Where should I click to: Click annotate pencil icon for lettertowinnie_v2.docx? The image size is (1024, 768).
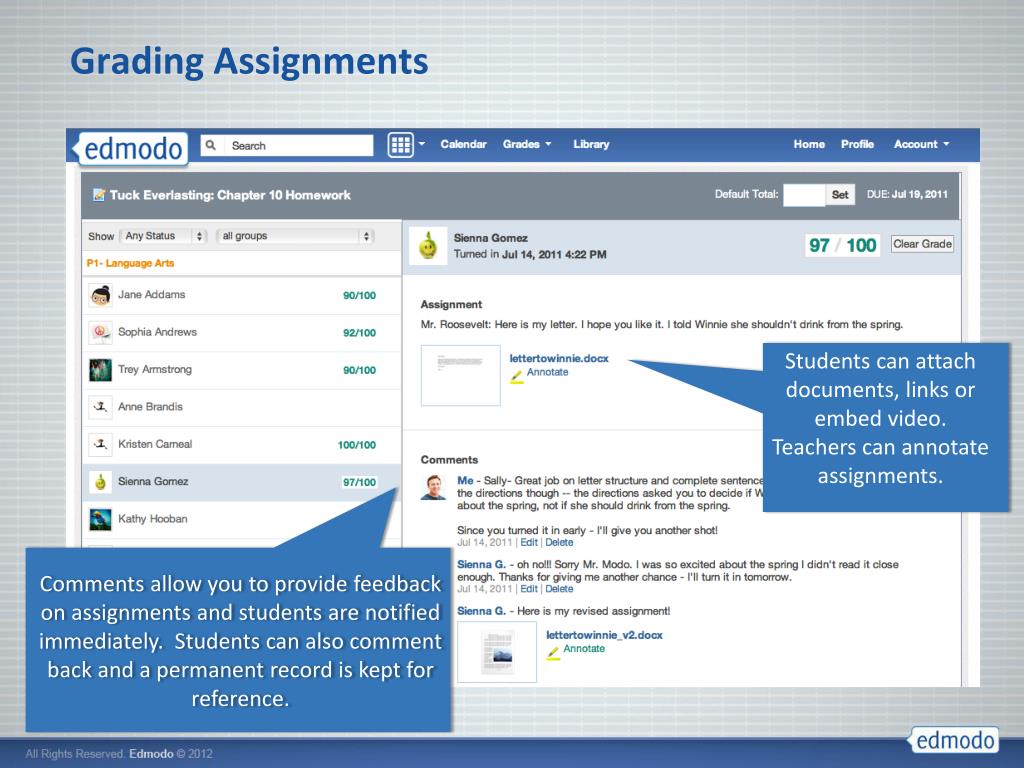[552, 652]
